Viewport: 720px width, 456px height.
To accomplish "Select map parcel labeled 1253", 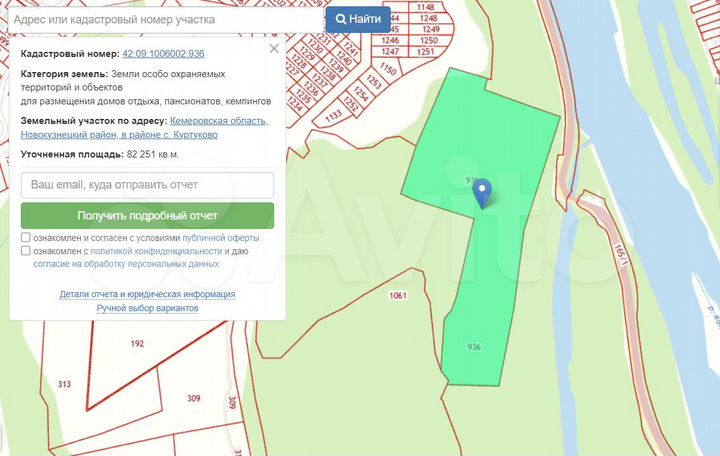I will click(374, 82).
